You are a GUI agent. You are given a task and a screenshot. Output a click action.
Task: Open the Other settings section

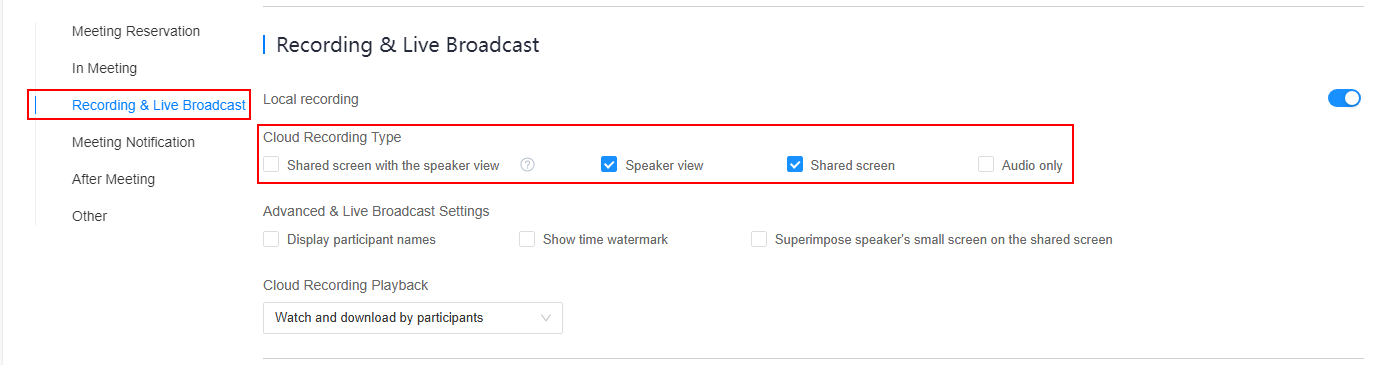click(x=89, y=216)
